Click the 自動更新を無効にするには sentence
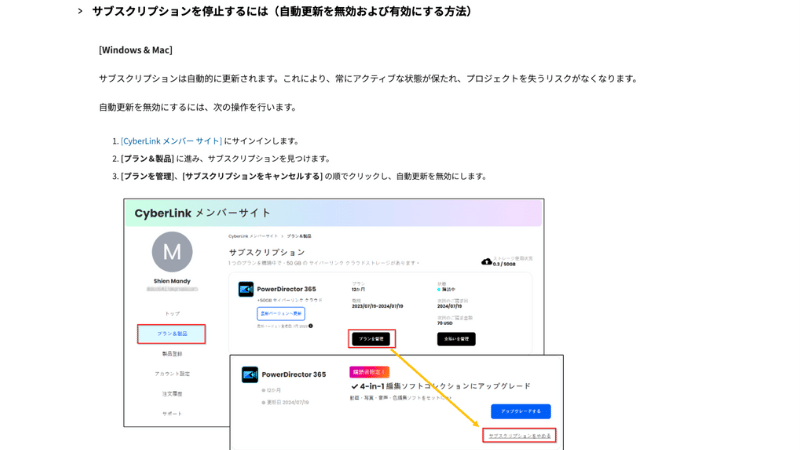800x450 pixels. tap(198, 107)
